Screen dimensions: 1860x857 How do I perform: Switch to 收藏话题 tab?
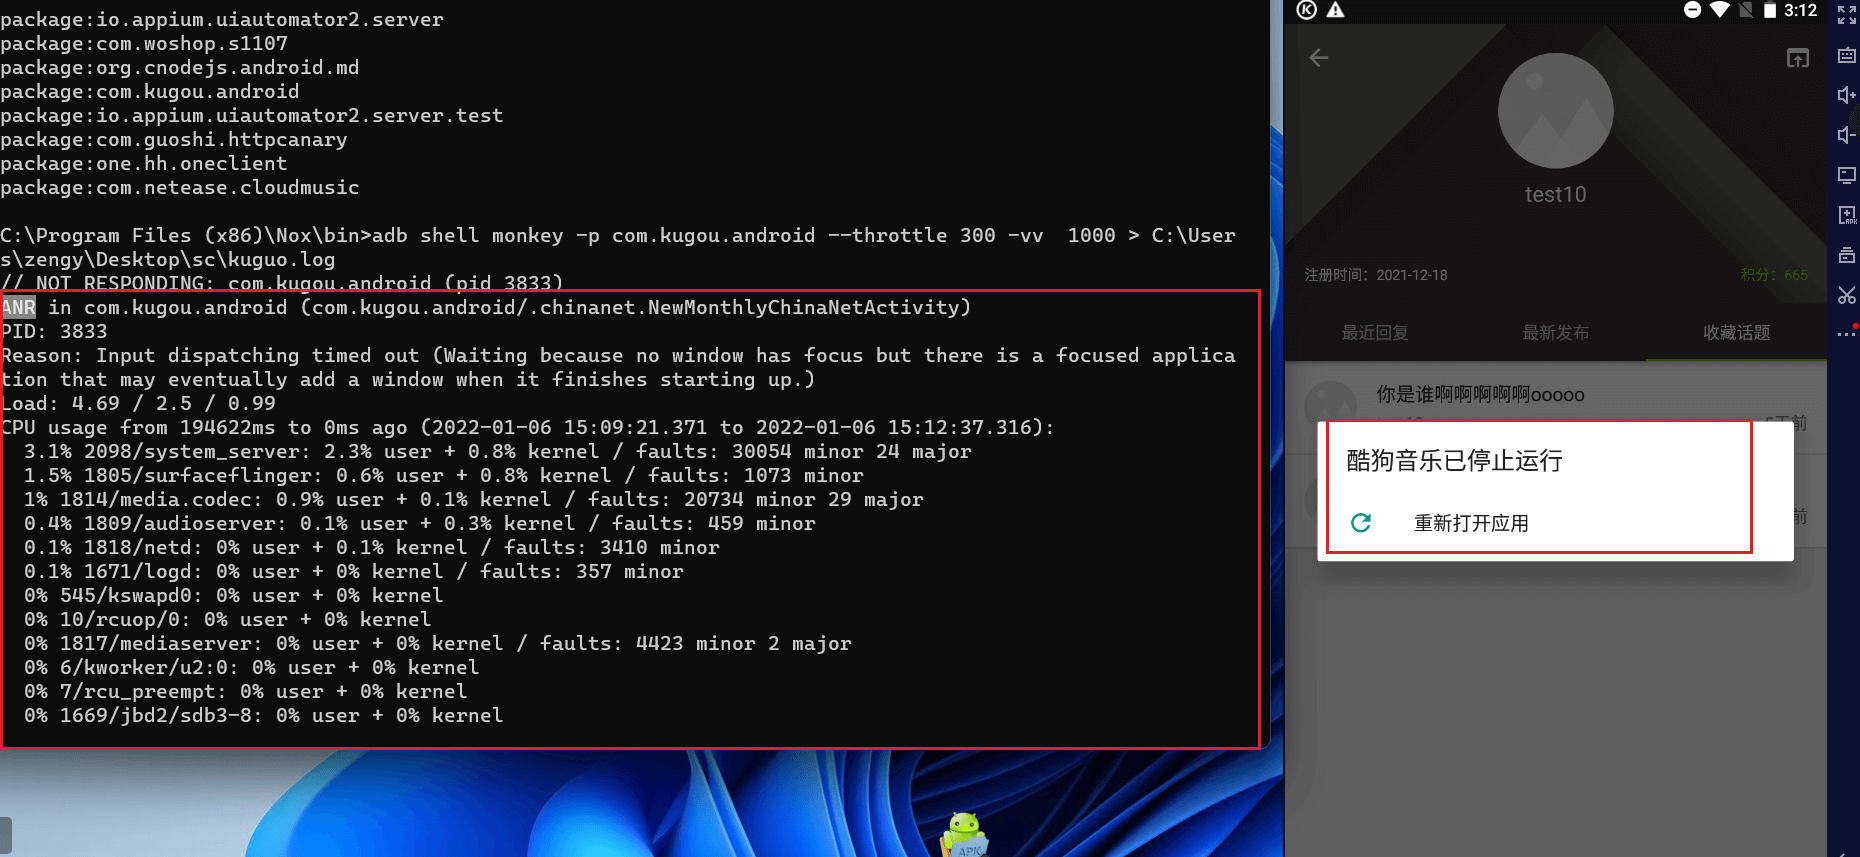pos(1736,333)
